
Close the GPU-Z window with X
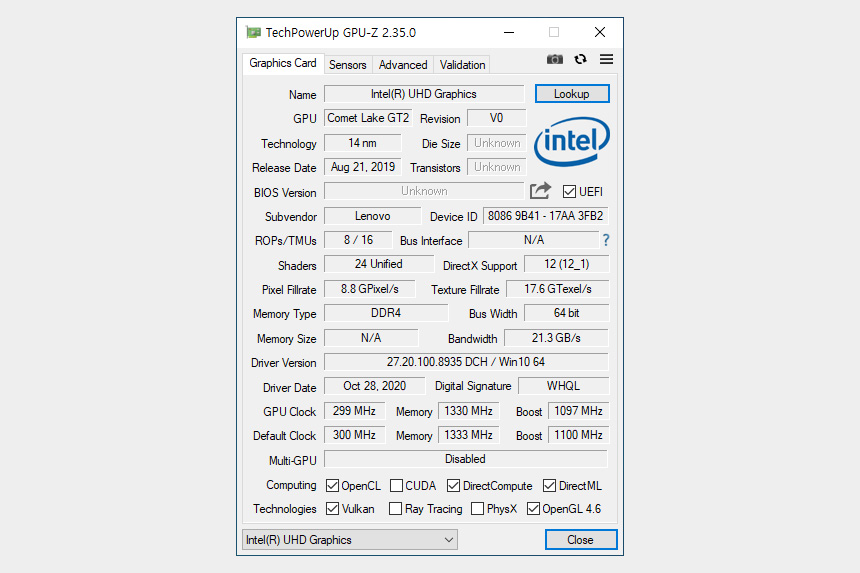coord(600,32)
